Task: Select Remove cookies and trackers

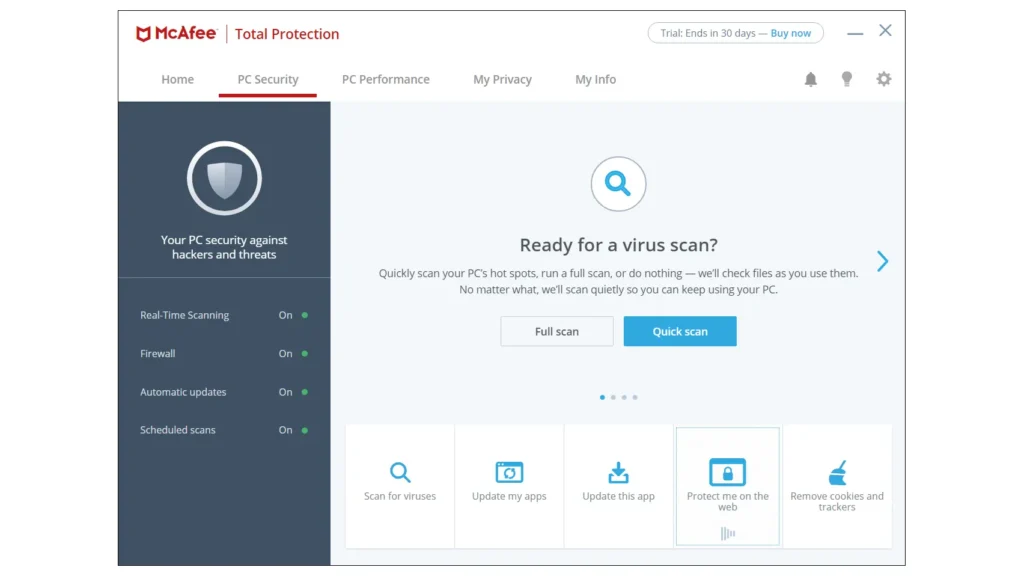Action: pyautogui.click(x=837, y=470)
